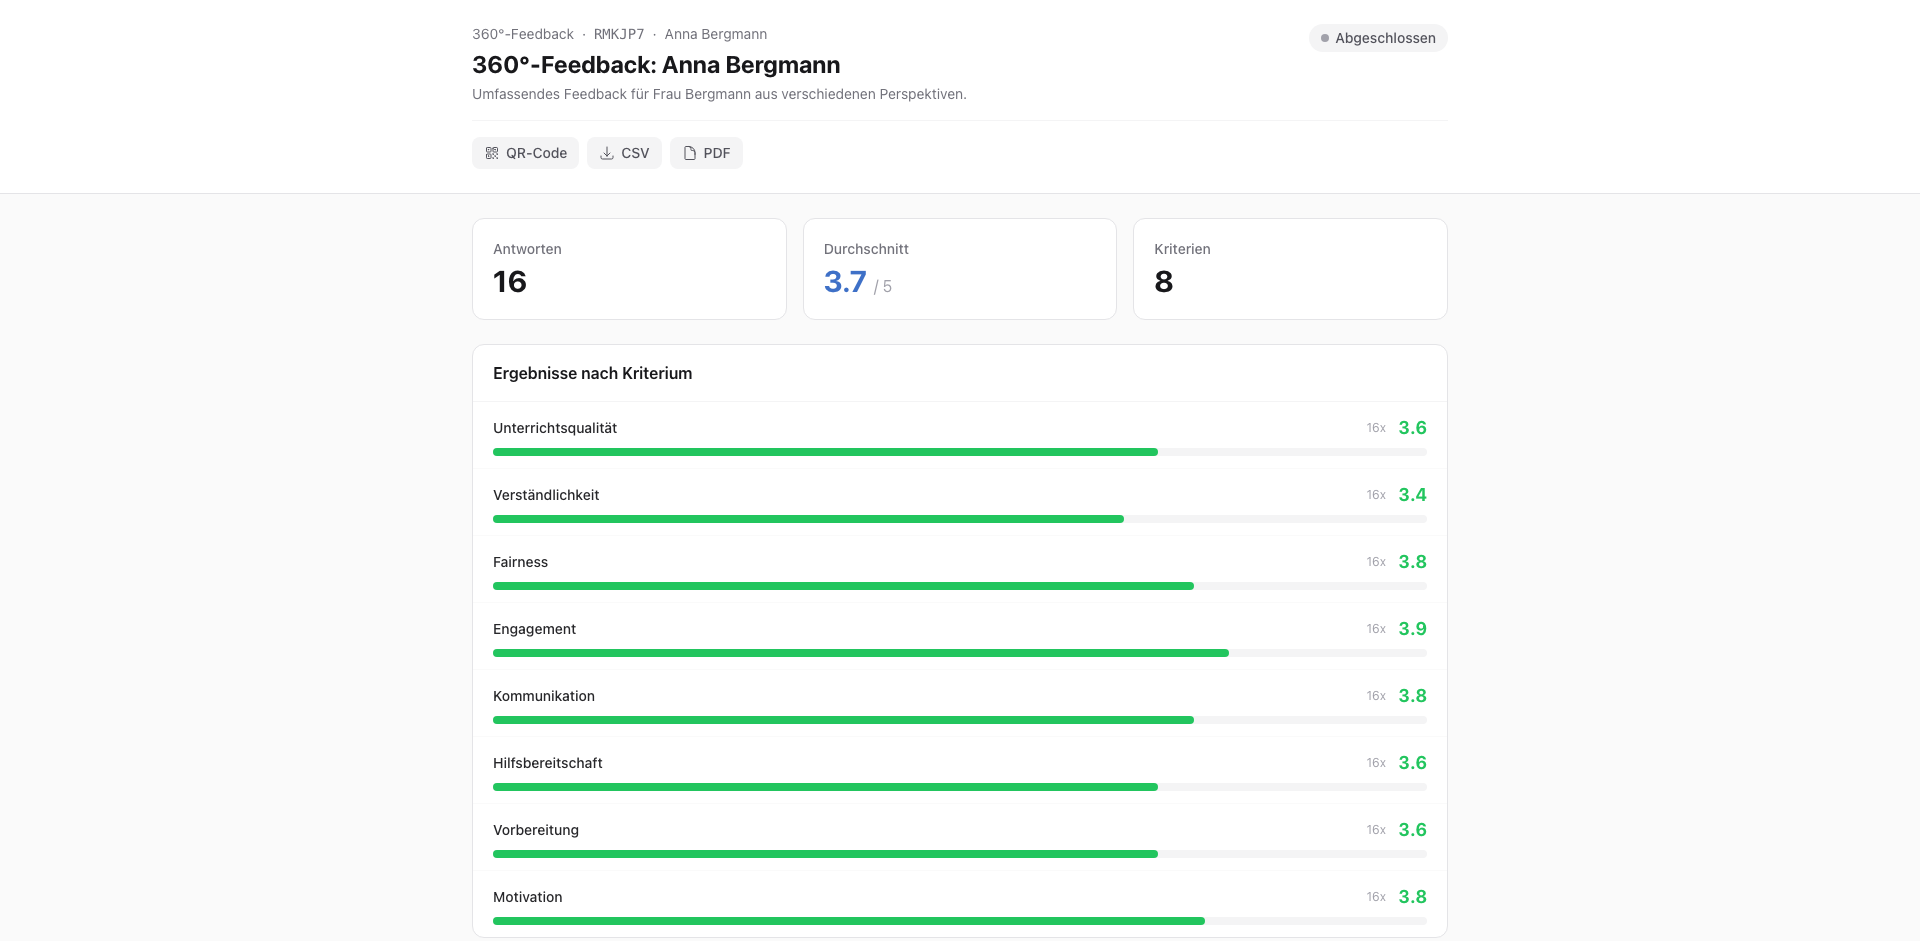Select Anna Bergmann in the breadcrumb trail

715,33
